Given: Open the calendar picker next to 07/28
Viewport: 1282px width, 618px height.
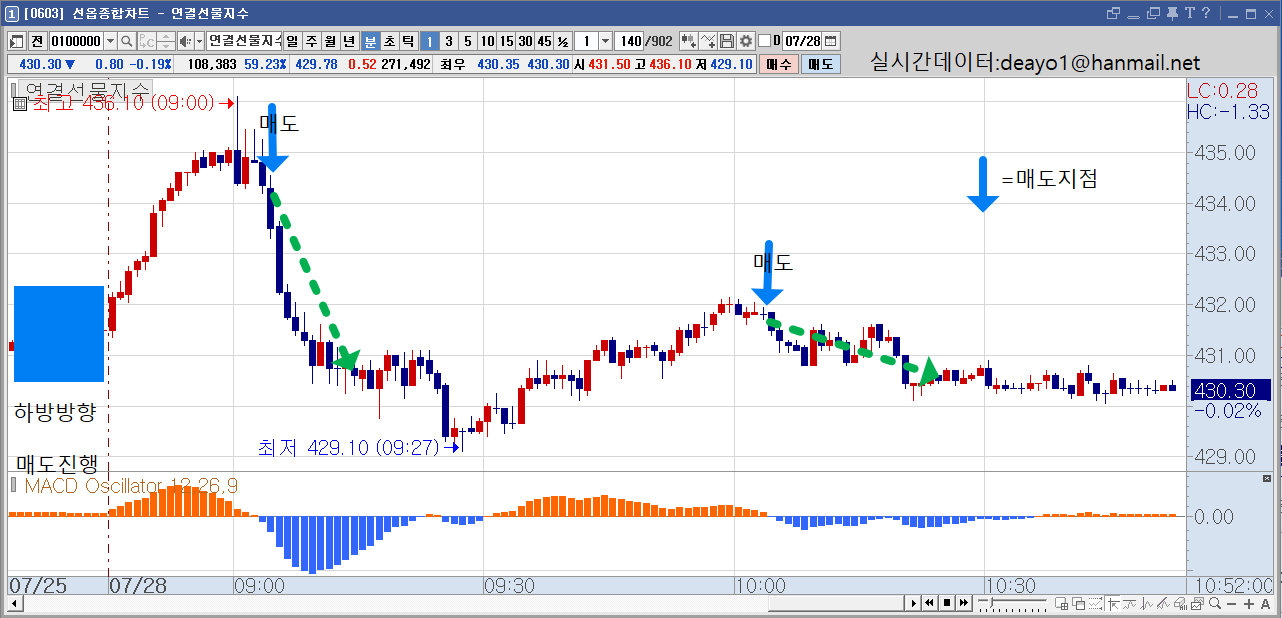Looking at the screenshot, I should (830, 41).
